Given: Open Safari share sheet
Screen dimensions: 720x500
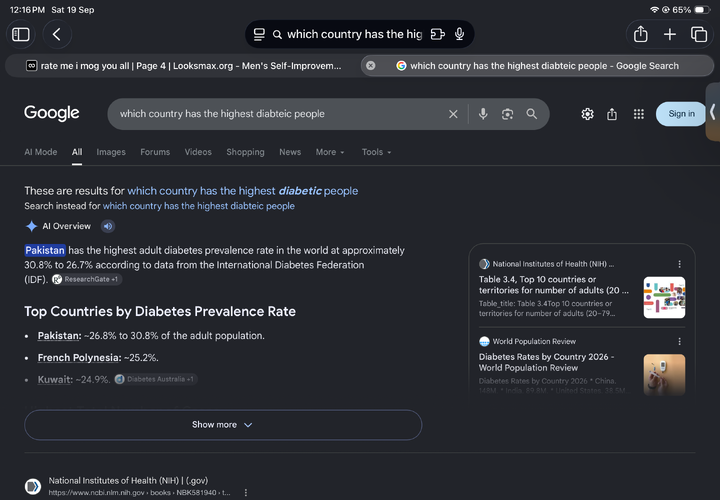Looking at the screenshot, I should [x=641, y=34].
